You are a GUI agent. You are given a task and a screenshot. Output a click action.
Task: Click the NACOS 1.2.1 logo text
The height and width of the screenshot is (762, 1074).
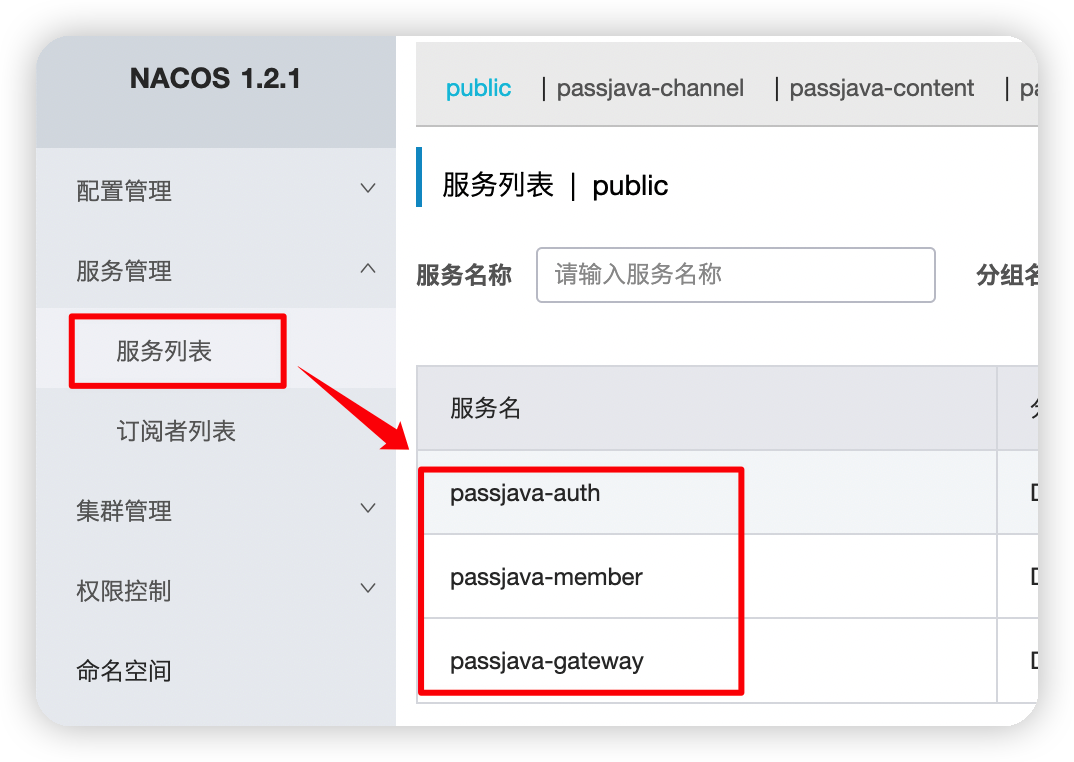click(x=215, y=78)
